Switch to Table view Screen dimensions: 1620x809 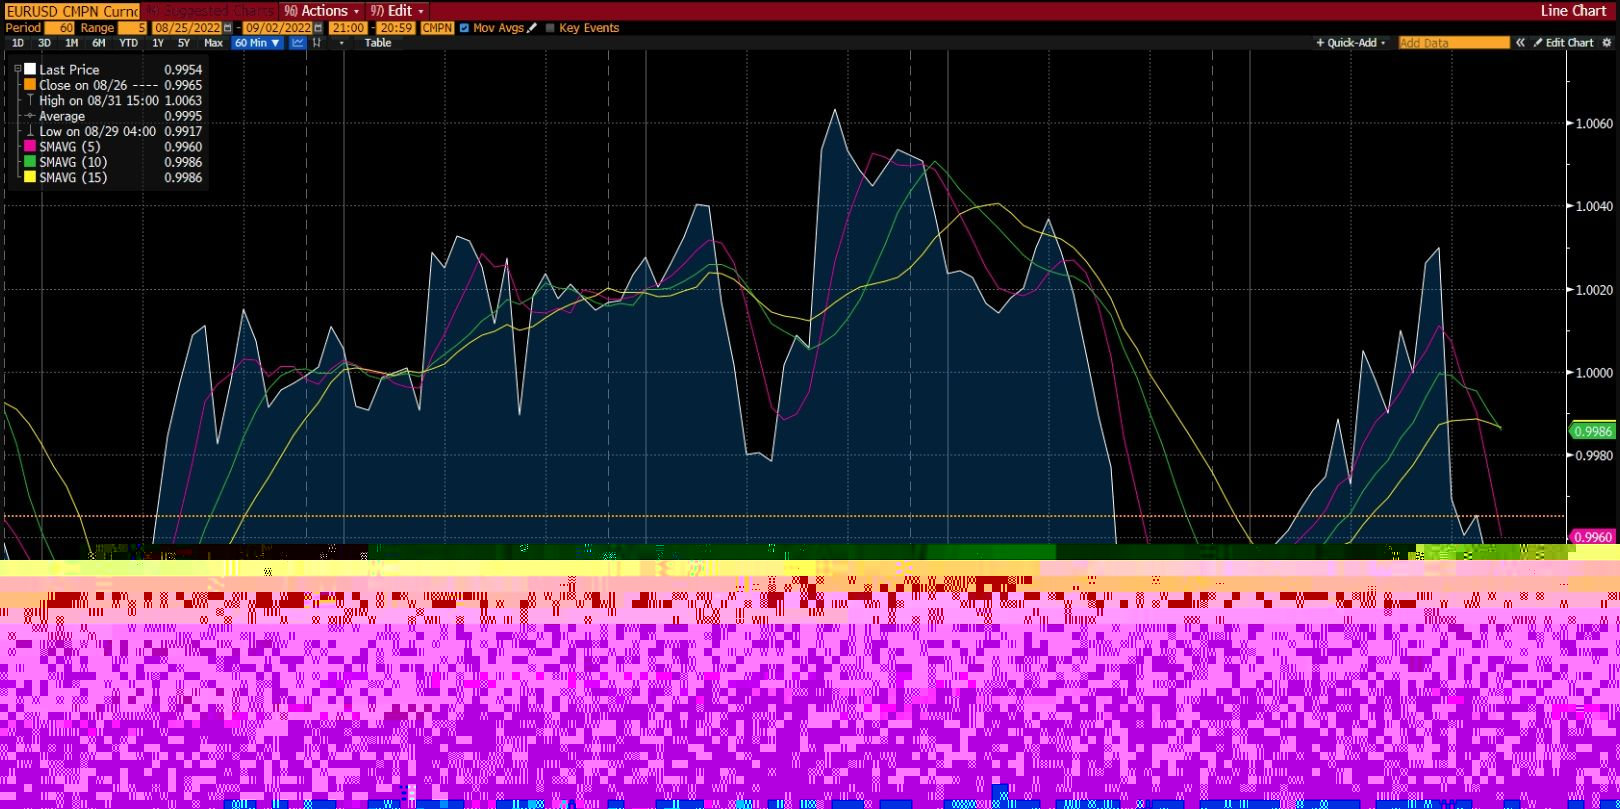tap(378, 43)
